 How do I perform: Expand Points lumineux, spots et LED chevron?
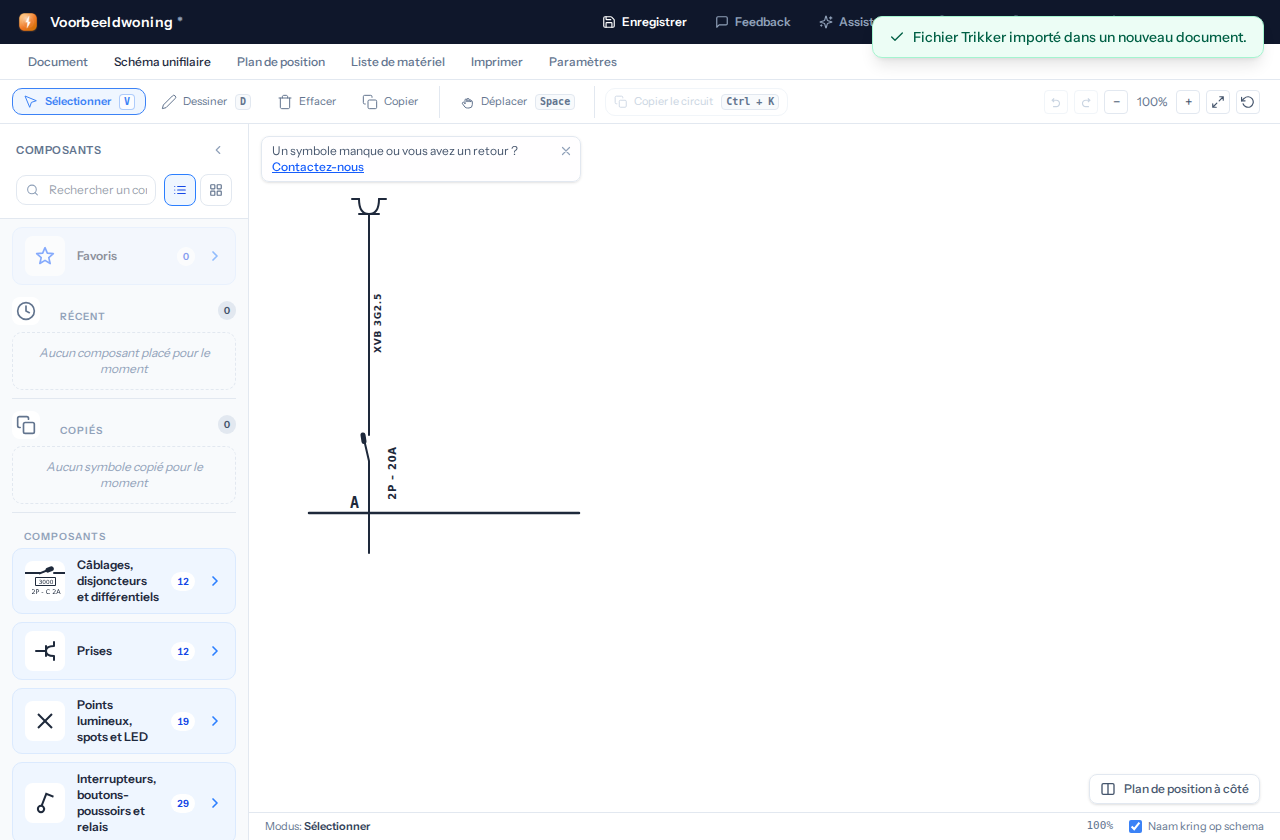[x=215, y=721]
